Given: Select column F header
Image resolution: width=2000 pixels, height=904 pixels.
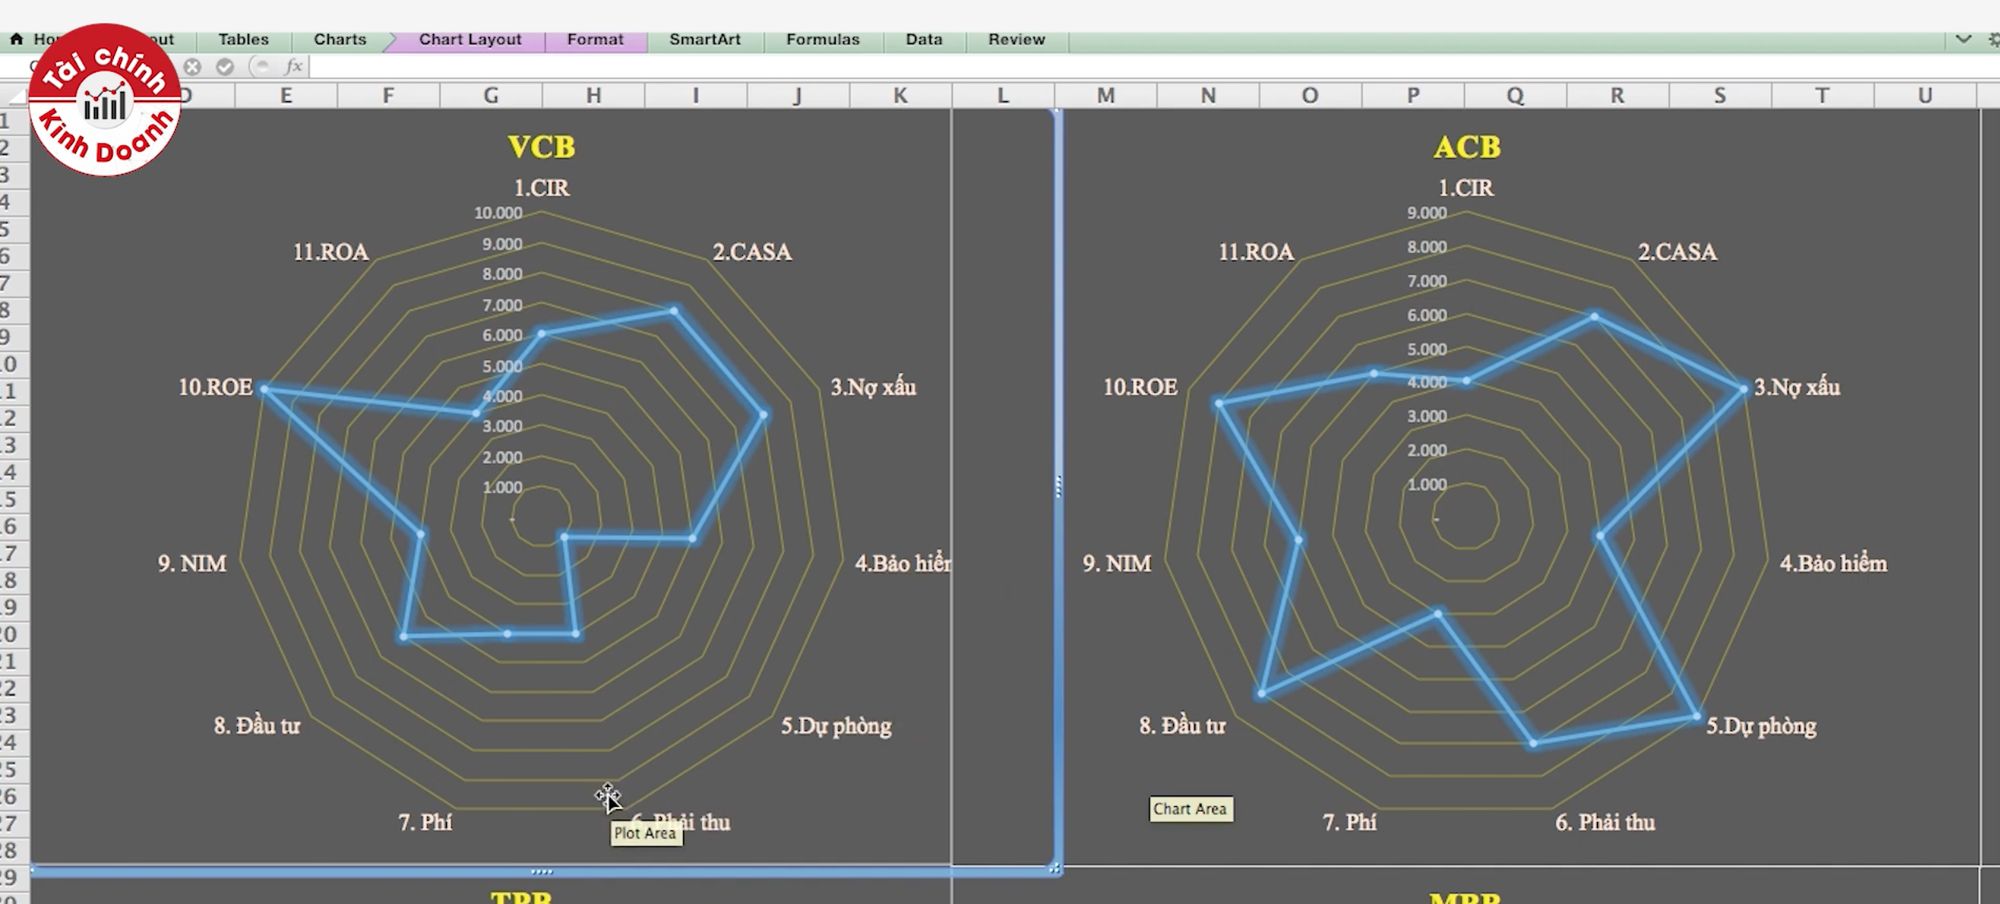Looking at the screenshot, I should [388, 95].
